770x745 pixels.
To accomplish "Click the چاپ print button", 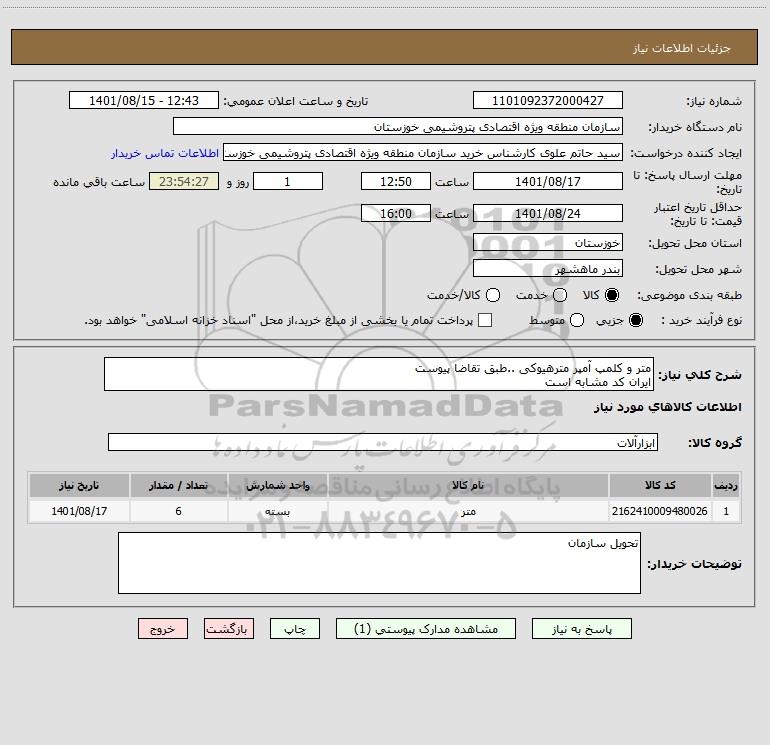I will [x=295, y=629].
